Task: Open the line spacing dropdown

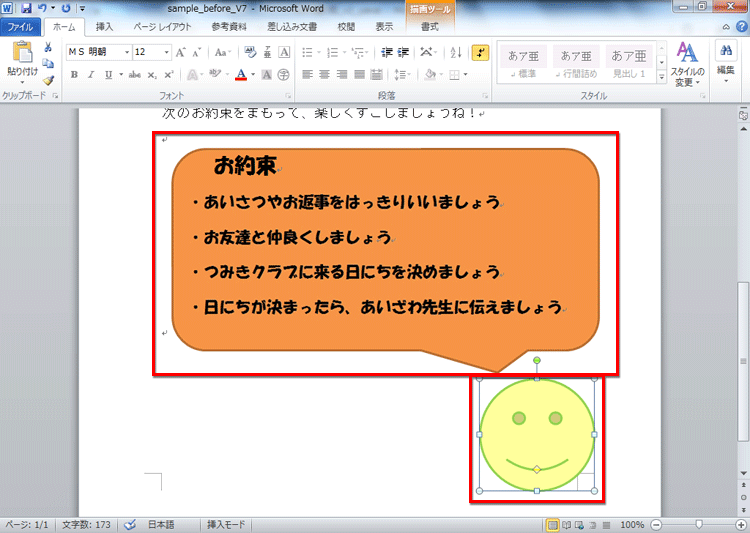Action: tap(402, 75)
